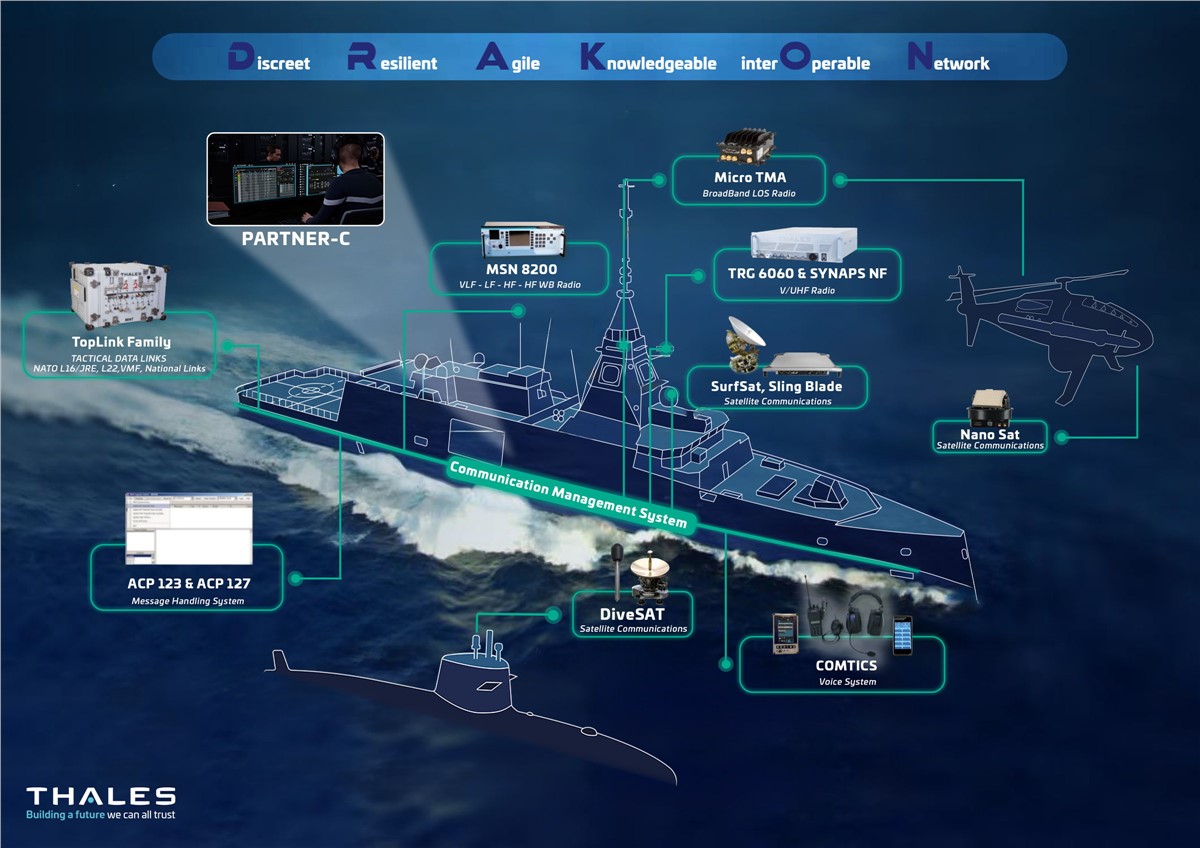Viewport: 1200px width, 848px height.
Task: Click the Micro TMA title
Action: click(750, 177)
